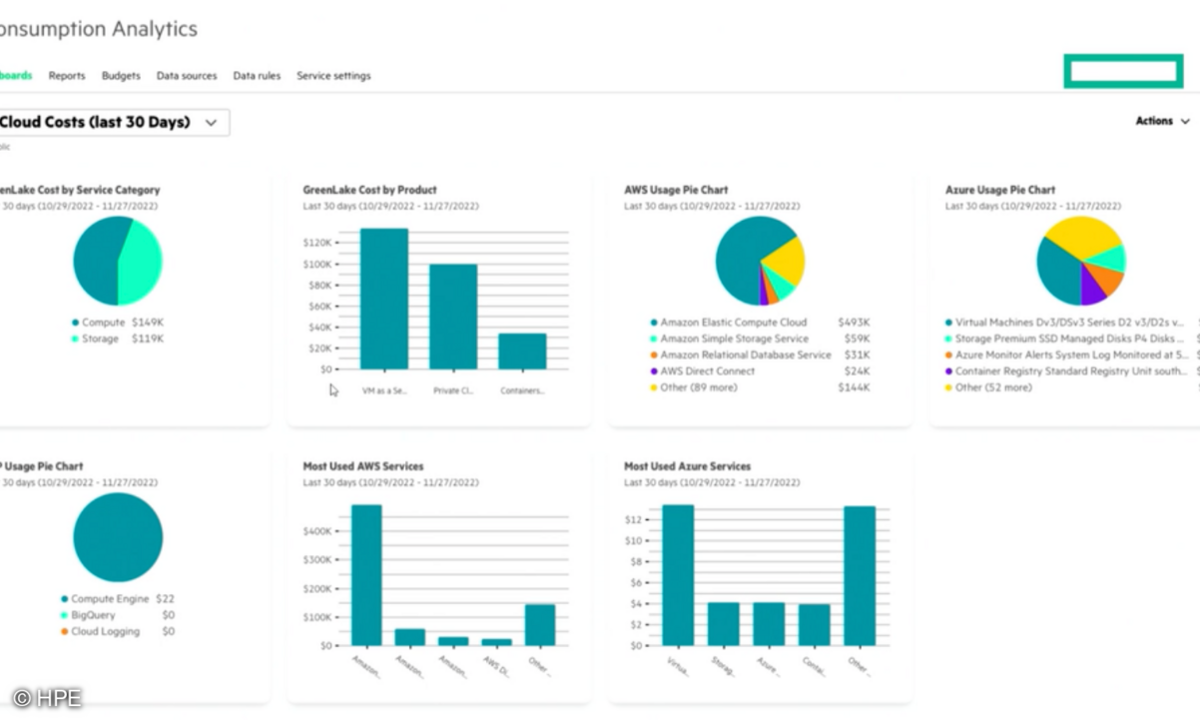Click the green dot beside Storage Premium SSD legend
The image size is (1200, 720).
pyautogui.click(x=948, y=339)
